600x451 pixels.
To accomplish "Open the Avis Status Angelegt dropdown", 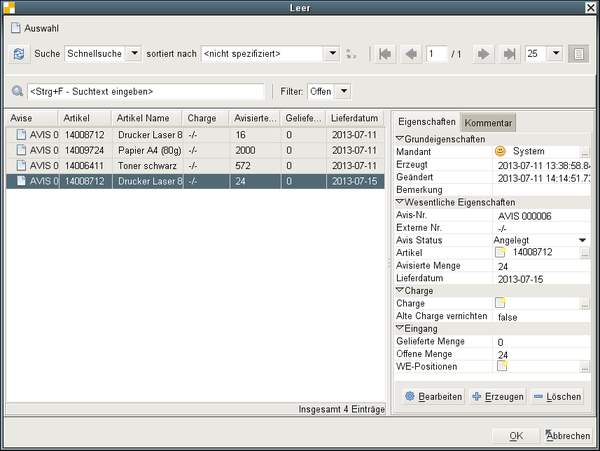I will (582, 240).
